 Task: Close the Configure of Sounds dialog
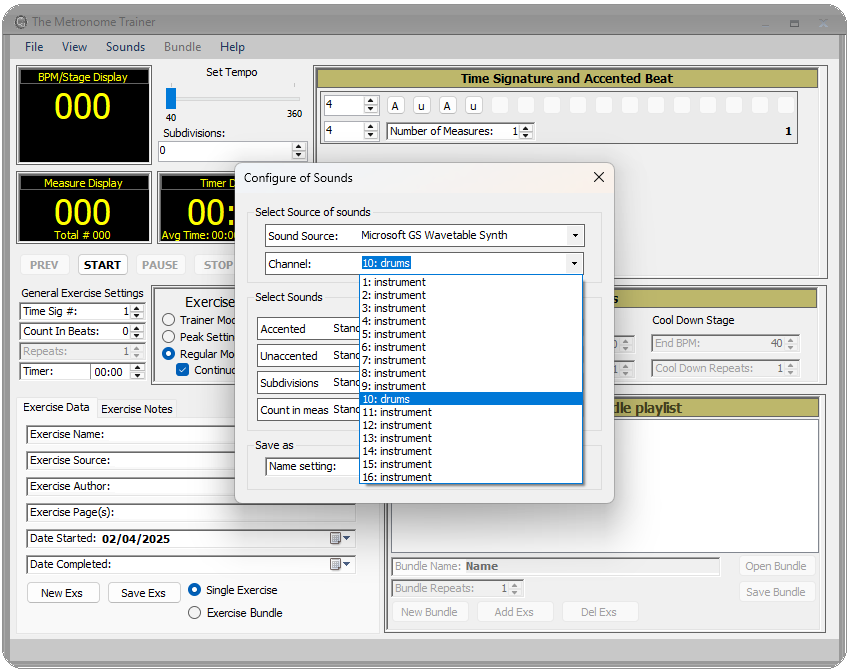pos(598,177)
